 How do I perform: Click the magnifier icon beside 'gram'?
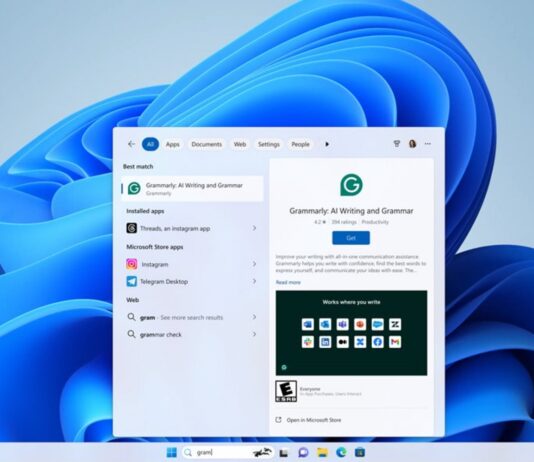tap(131, 317)
